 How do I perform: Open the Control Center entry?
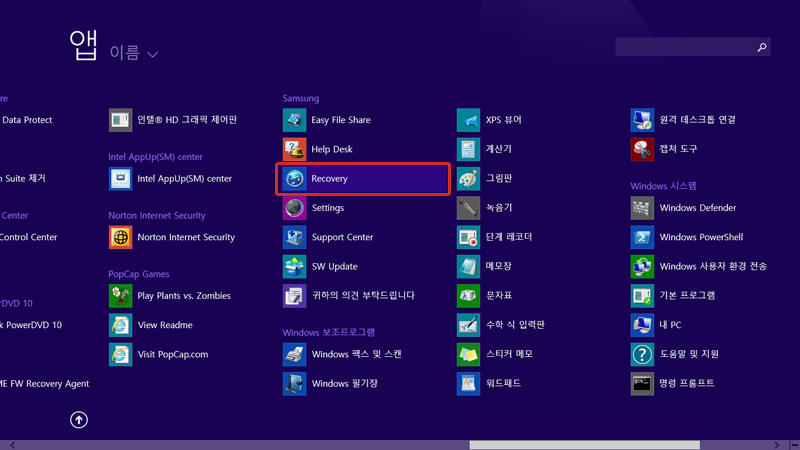point(29,237)
